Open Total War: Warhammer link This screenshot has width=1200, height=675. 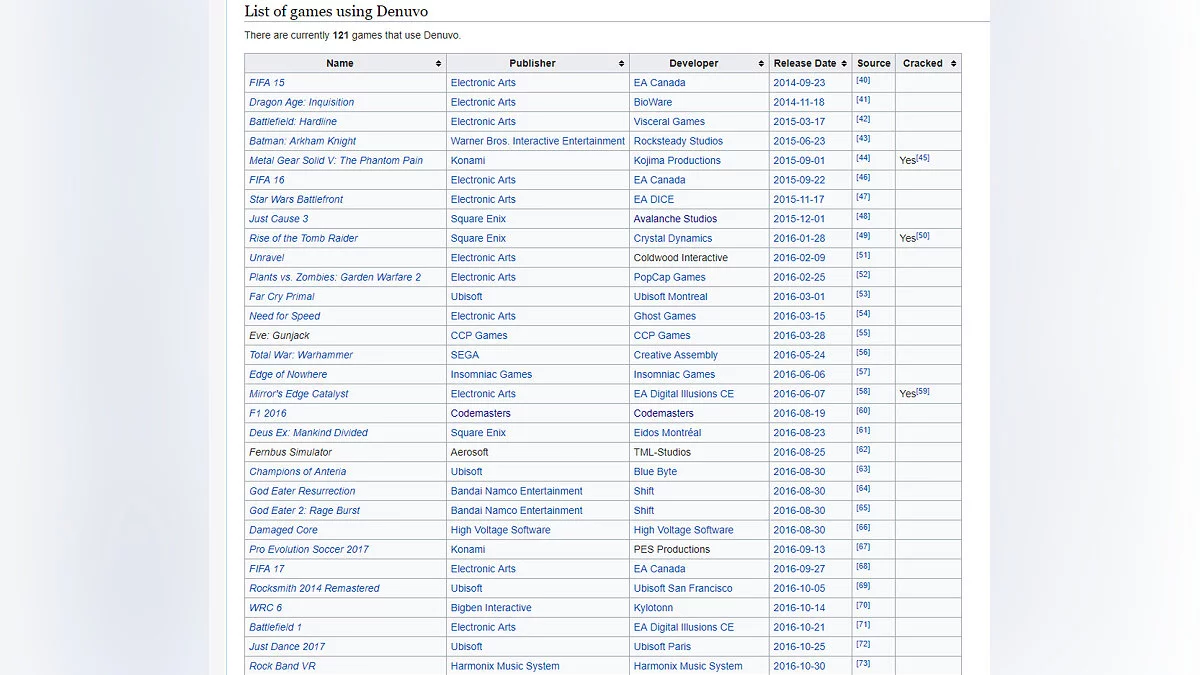301,355
